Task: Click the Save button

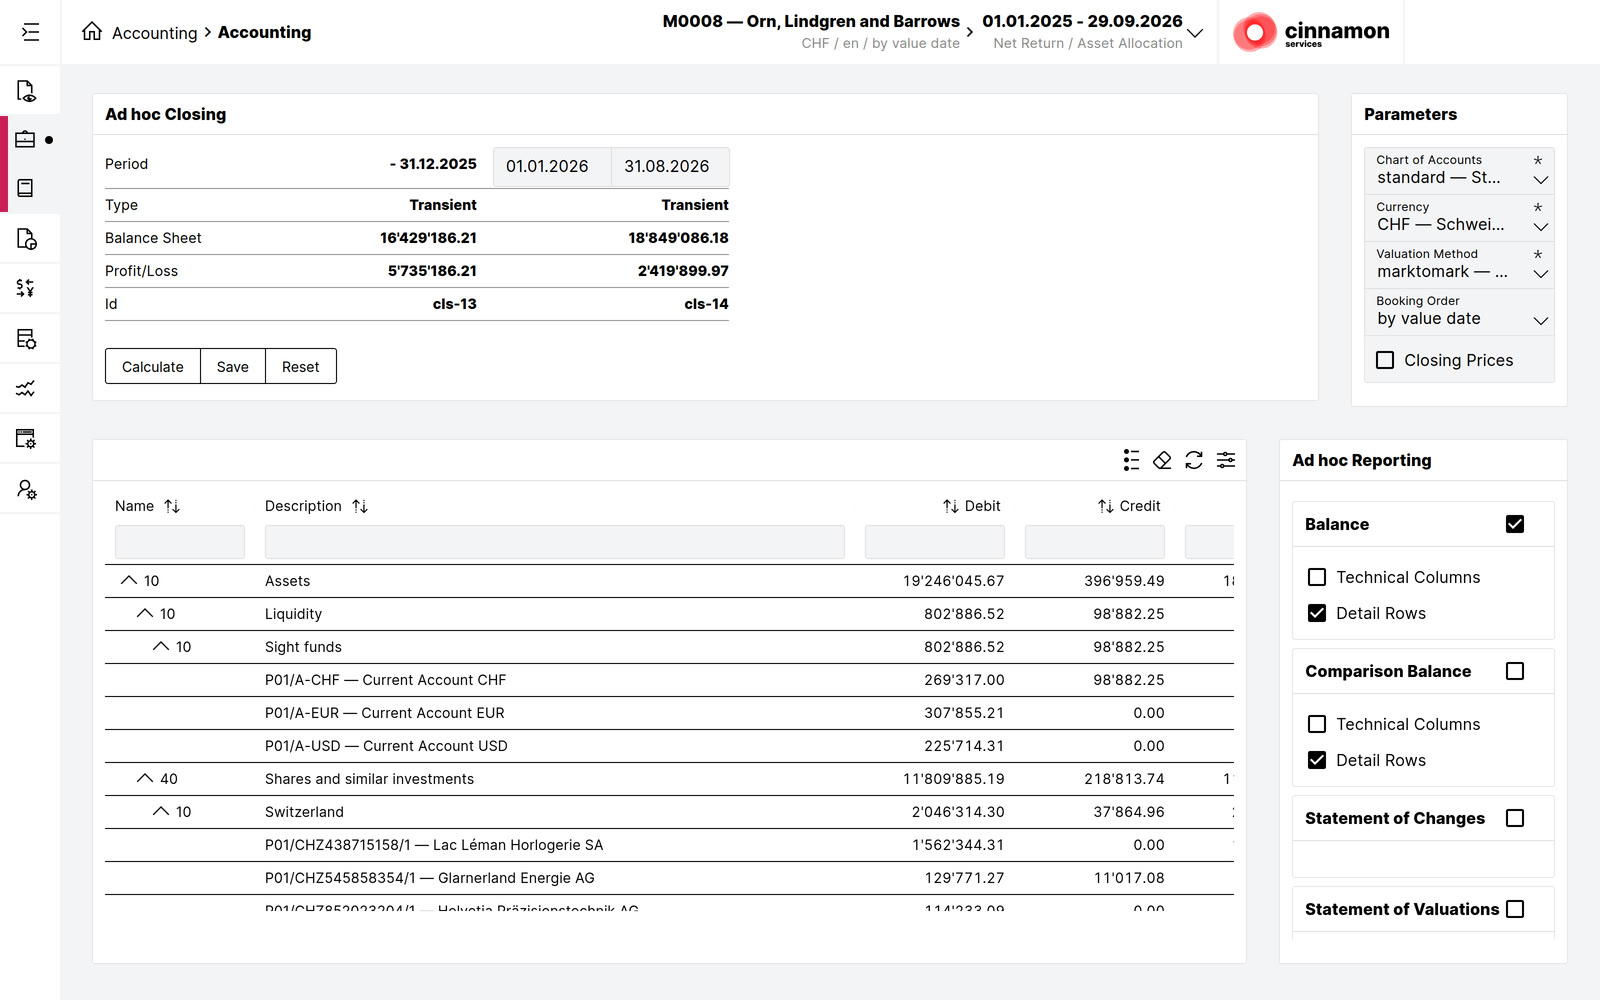Action: click(233, 366)
